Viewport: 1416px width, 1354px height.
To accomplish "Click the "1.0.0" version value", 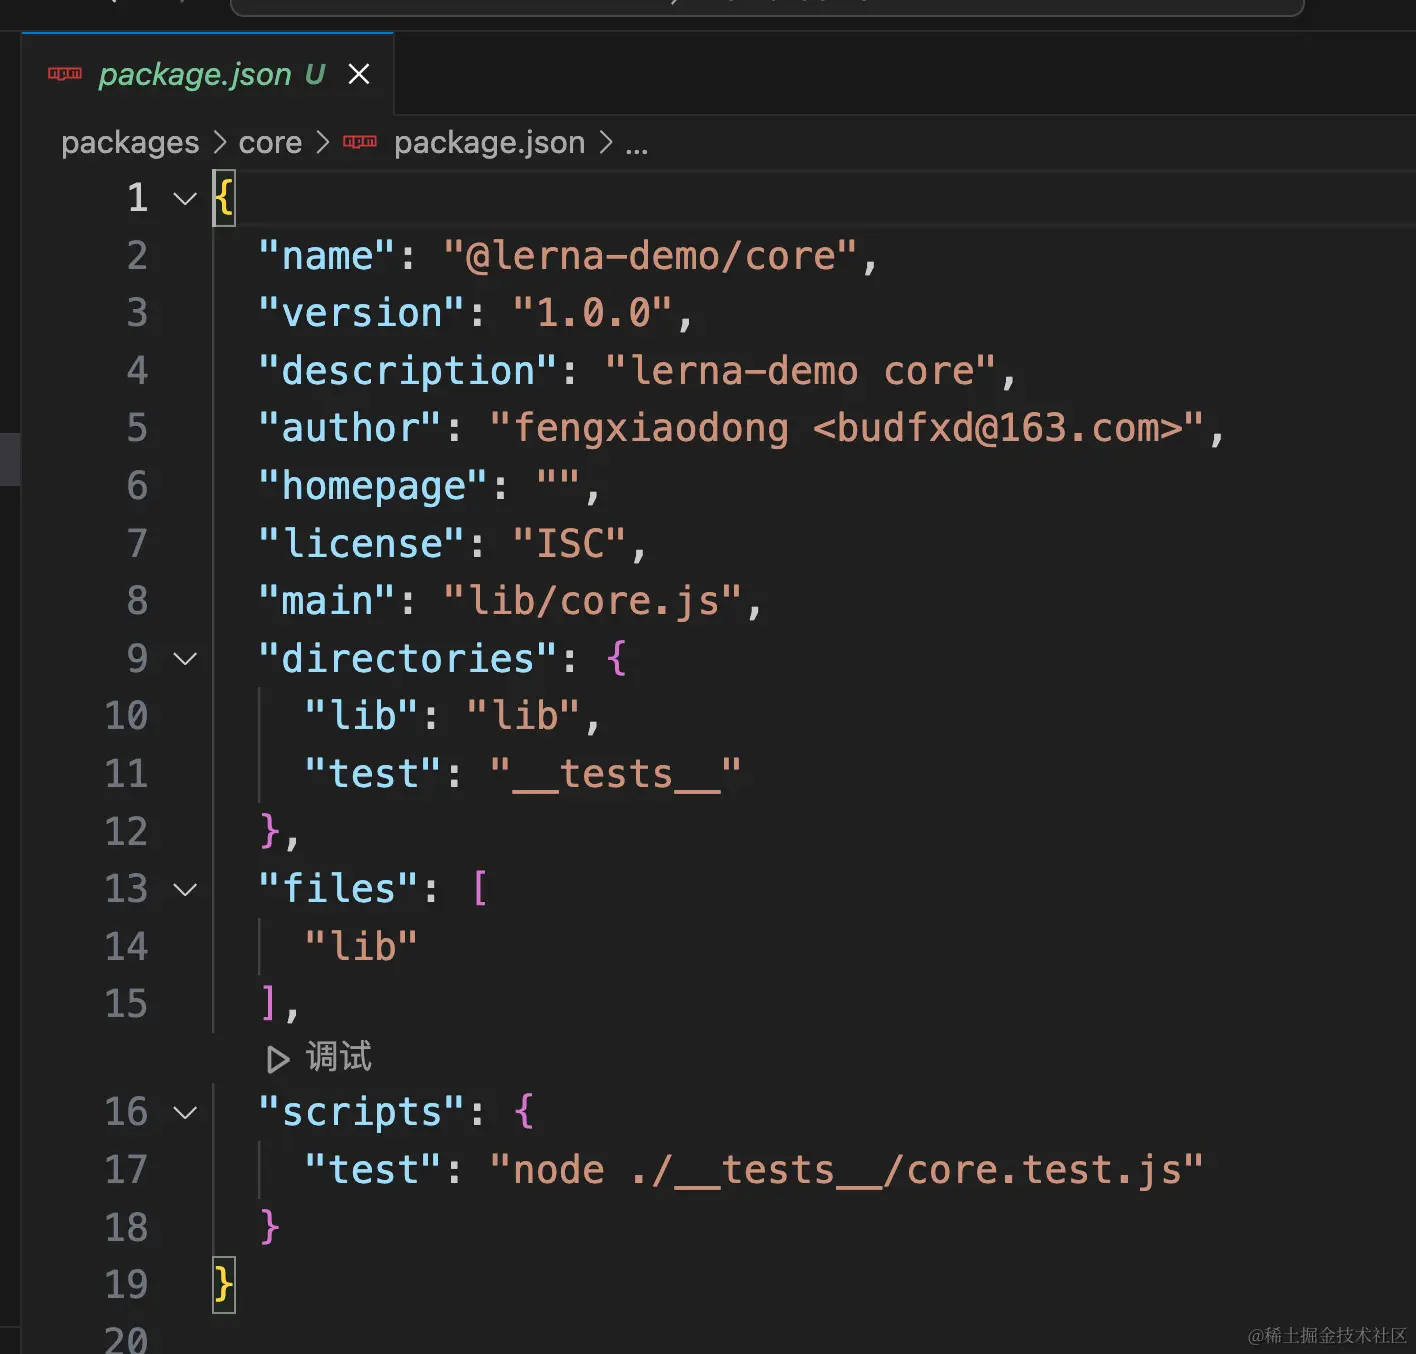I will click(593, 313).
